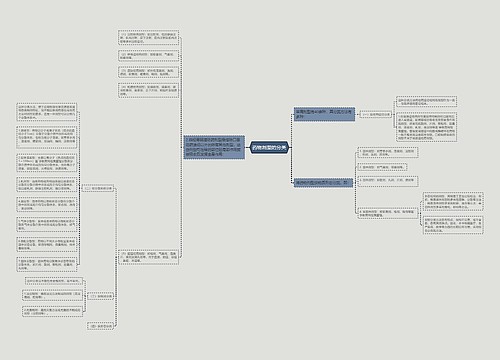Click the 1. 液体剂型 node

(387, 153)
